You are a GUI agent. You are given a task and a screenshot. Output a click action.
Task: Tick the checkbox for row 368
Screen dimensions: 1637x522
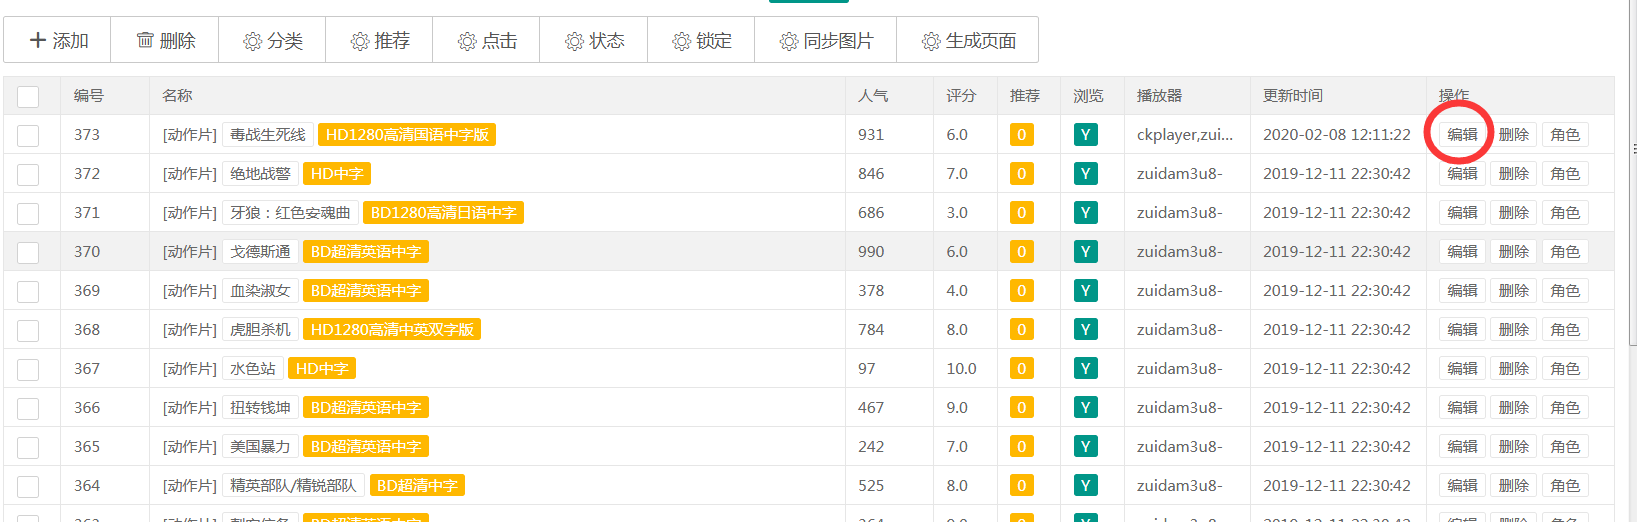[x=28, y=331]
